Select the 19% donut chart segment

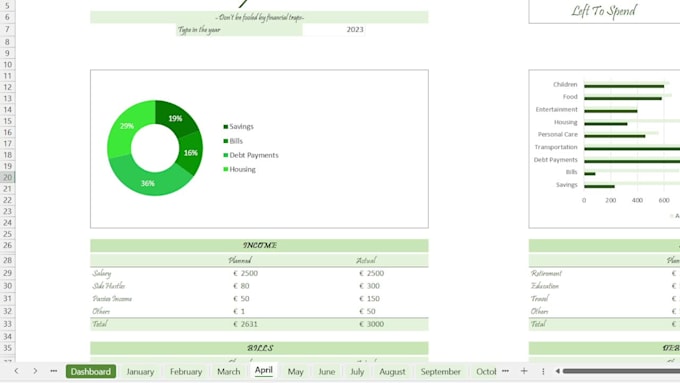(x=175, y=118)
